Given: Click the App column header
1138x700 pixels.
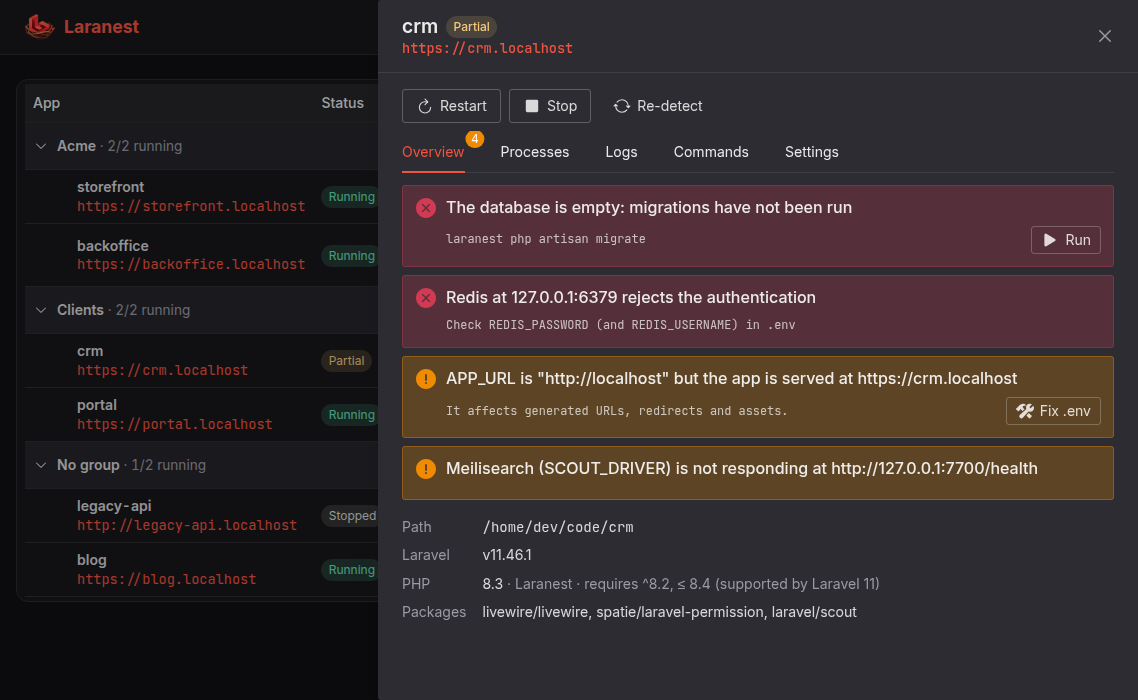Looking at the screenshot, I should click(x=46, y=103).
